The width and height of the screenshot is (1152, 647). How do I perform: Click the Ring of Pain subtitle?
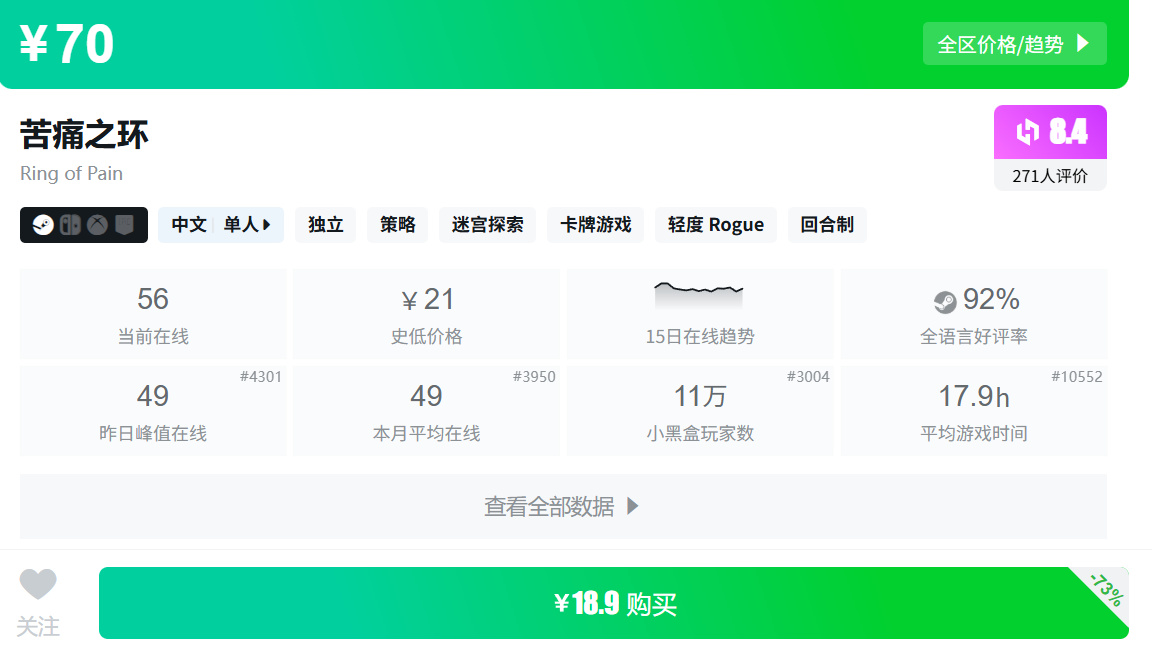[71, 173]
